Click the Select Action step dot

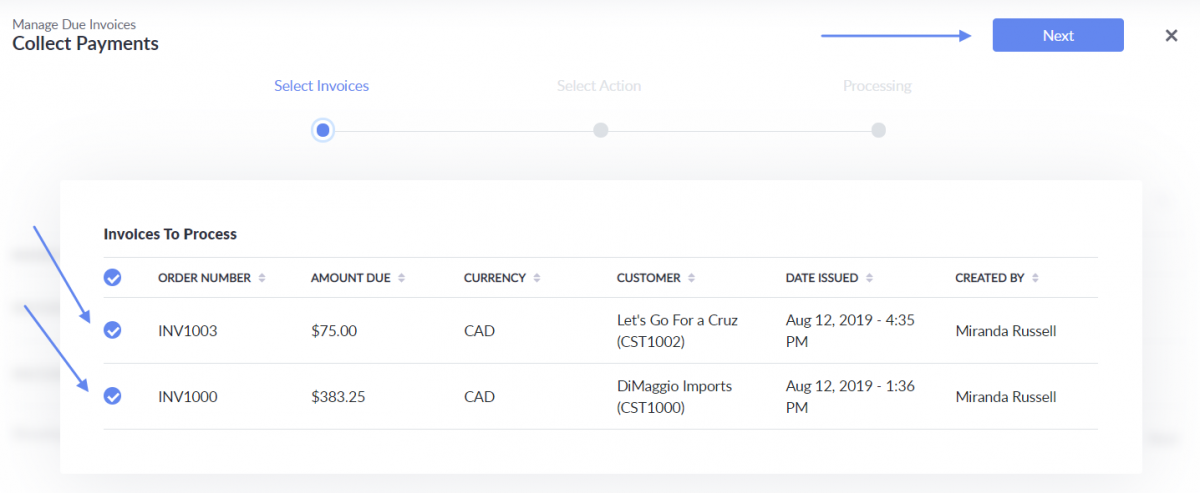600,130
